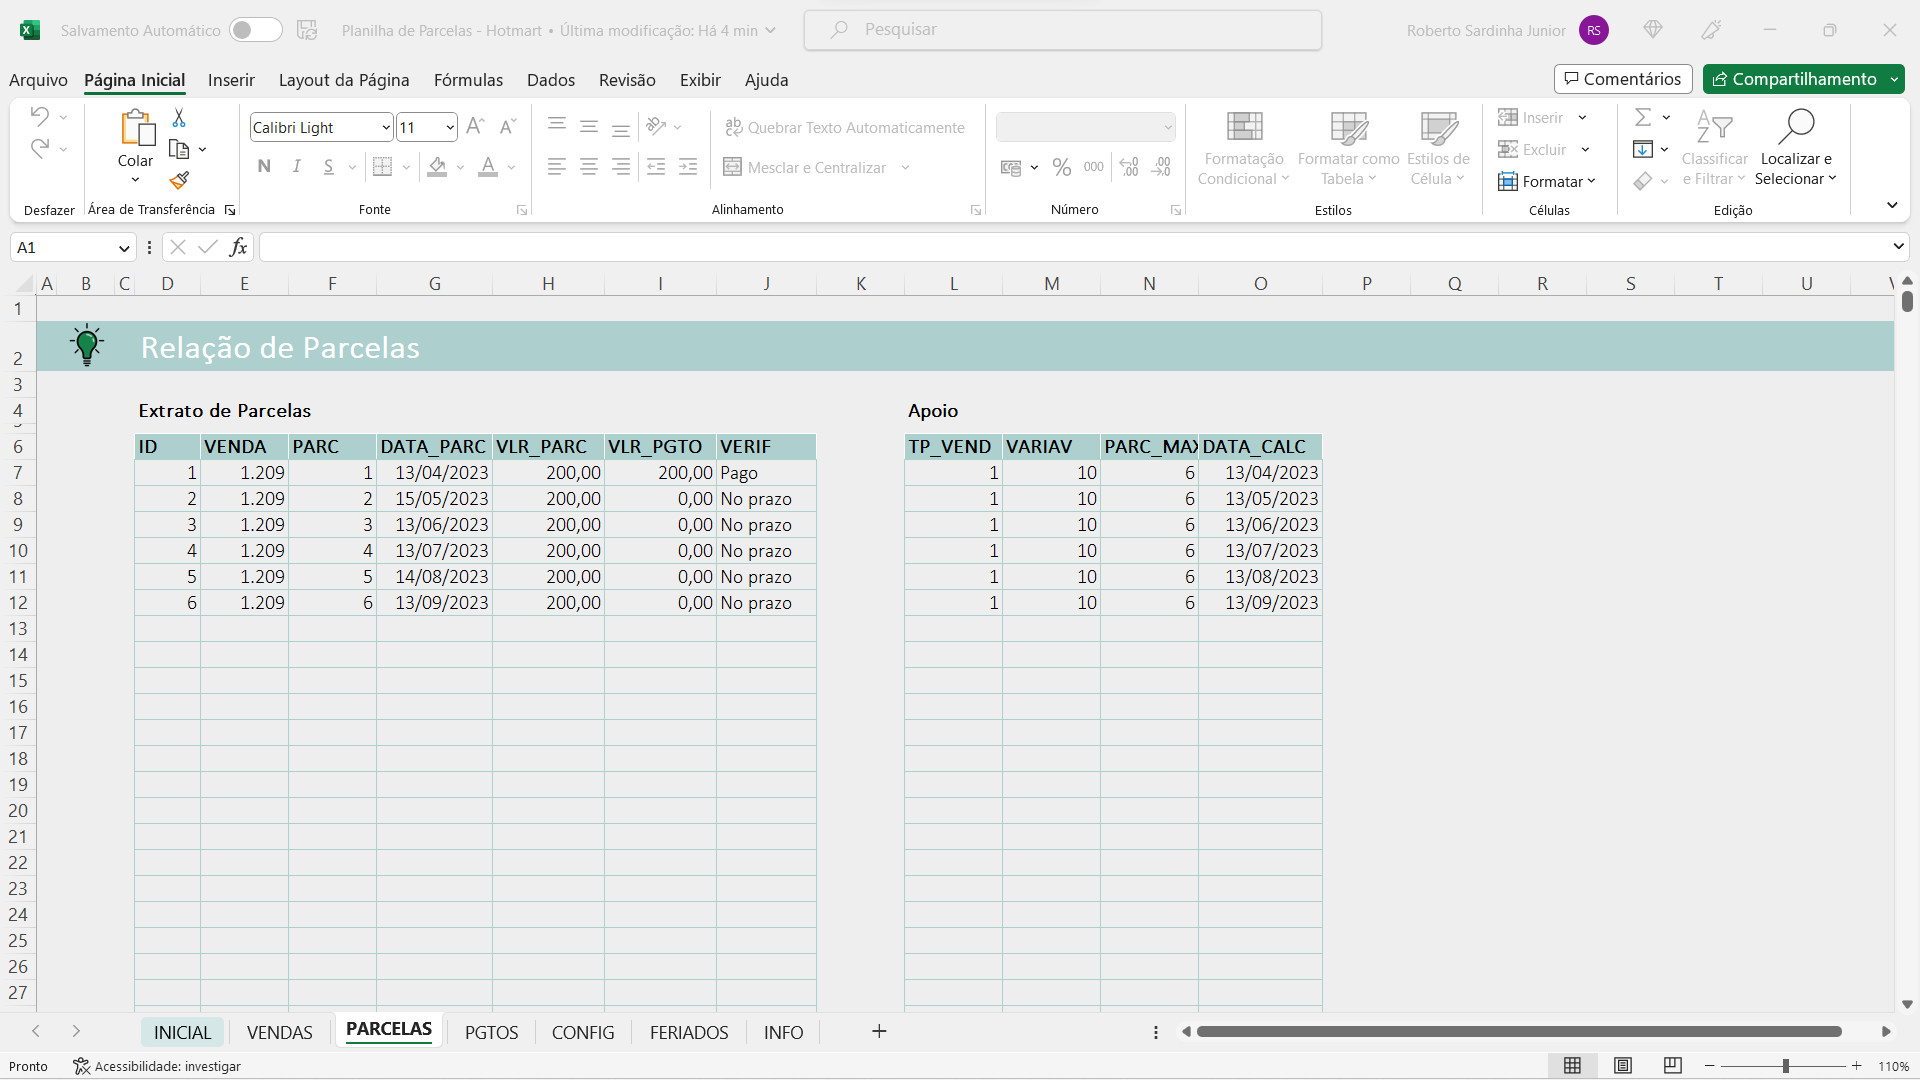Click the Insert Function fx icon

[x=238, y=246]
